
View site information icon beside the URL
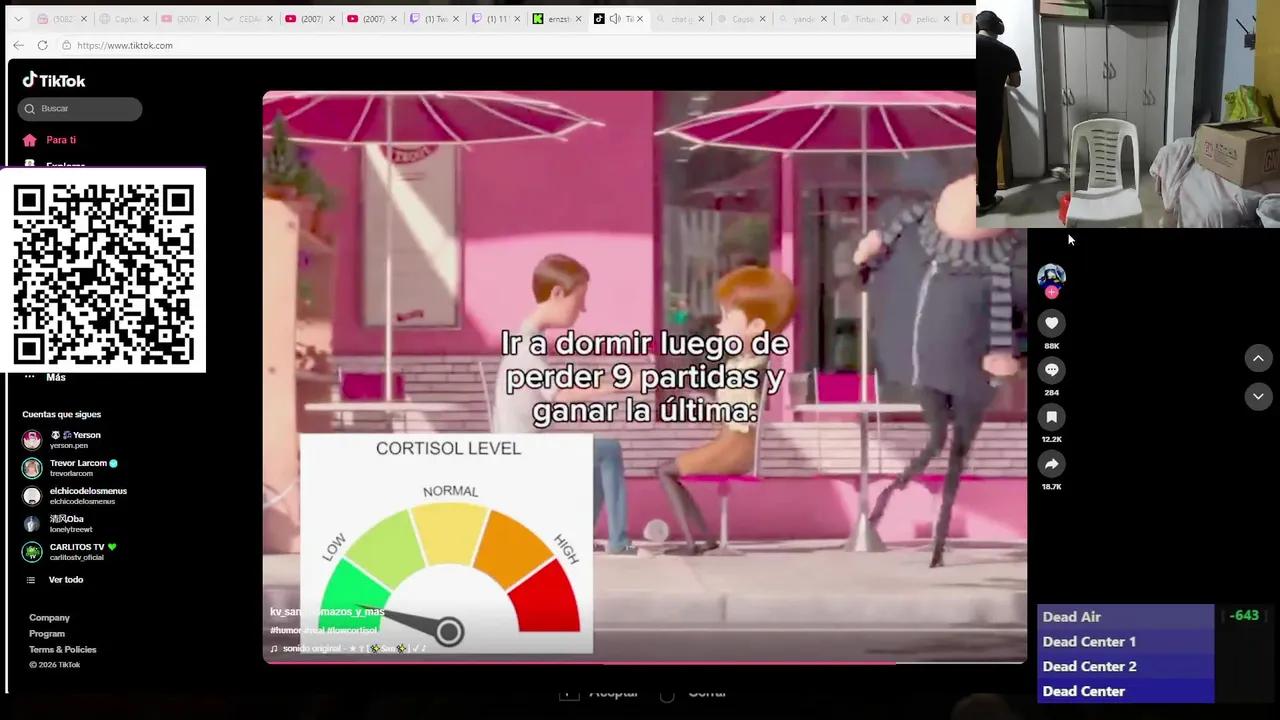66,45
